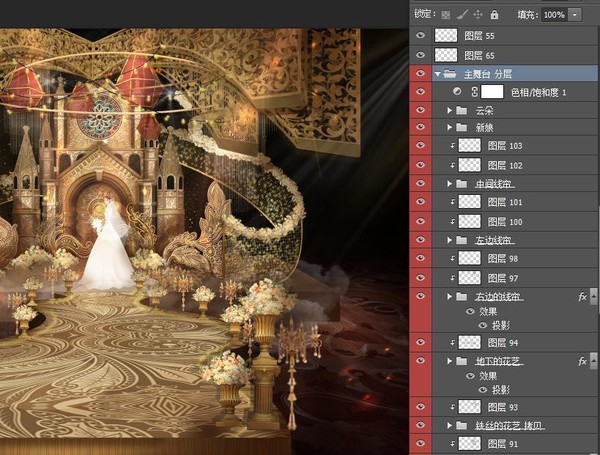Click the white mask thumbnail of 色相/饱和度 1
This screenshot has height=455, width=600.
492,92
